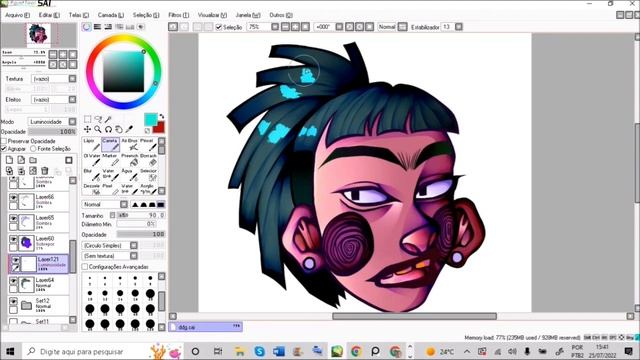Viewport: 640px width, 360px height.
Task: Adjust the brush Tamanho size slider
Action: pos(141,215)
